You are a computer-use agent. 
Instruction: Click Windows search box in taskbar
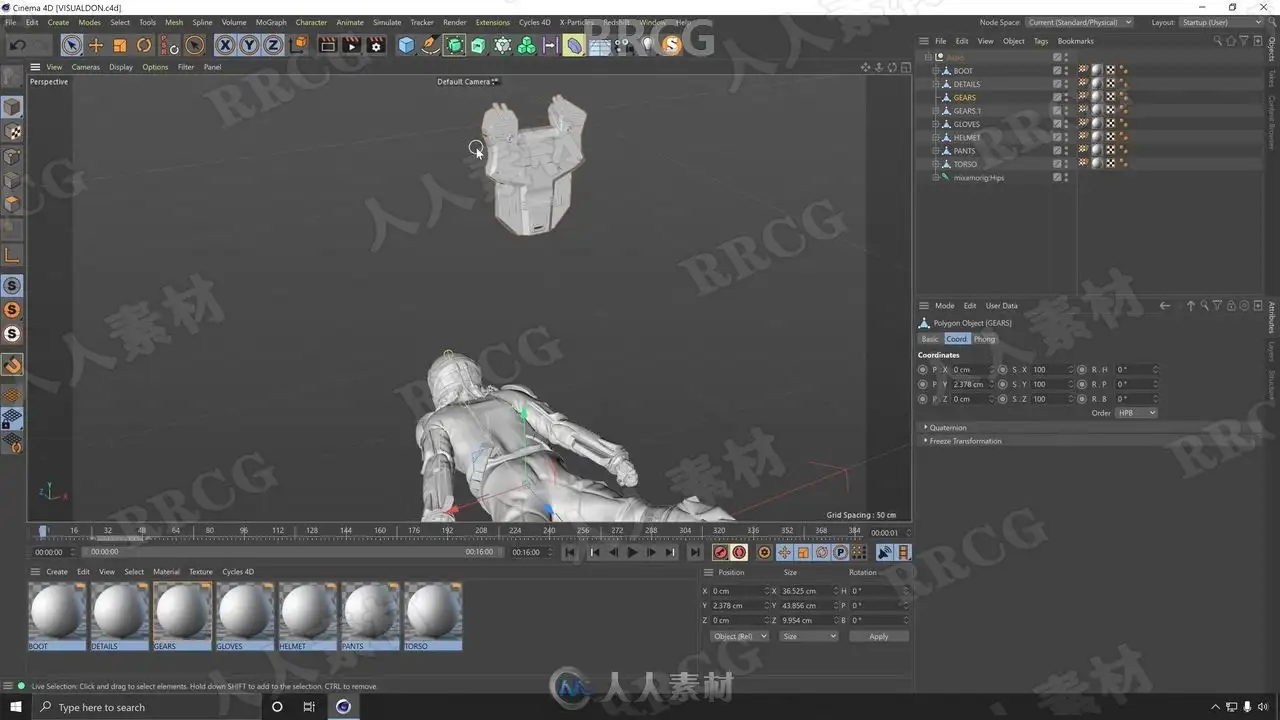click(x=140, y=707)
